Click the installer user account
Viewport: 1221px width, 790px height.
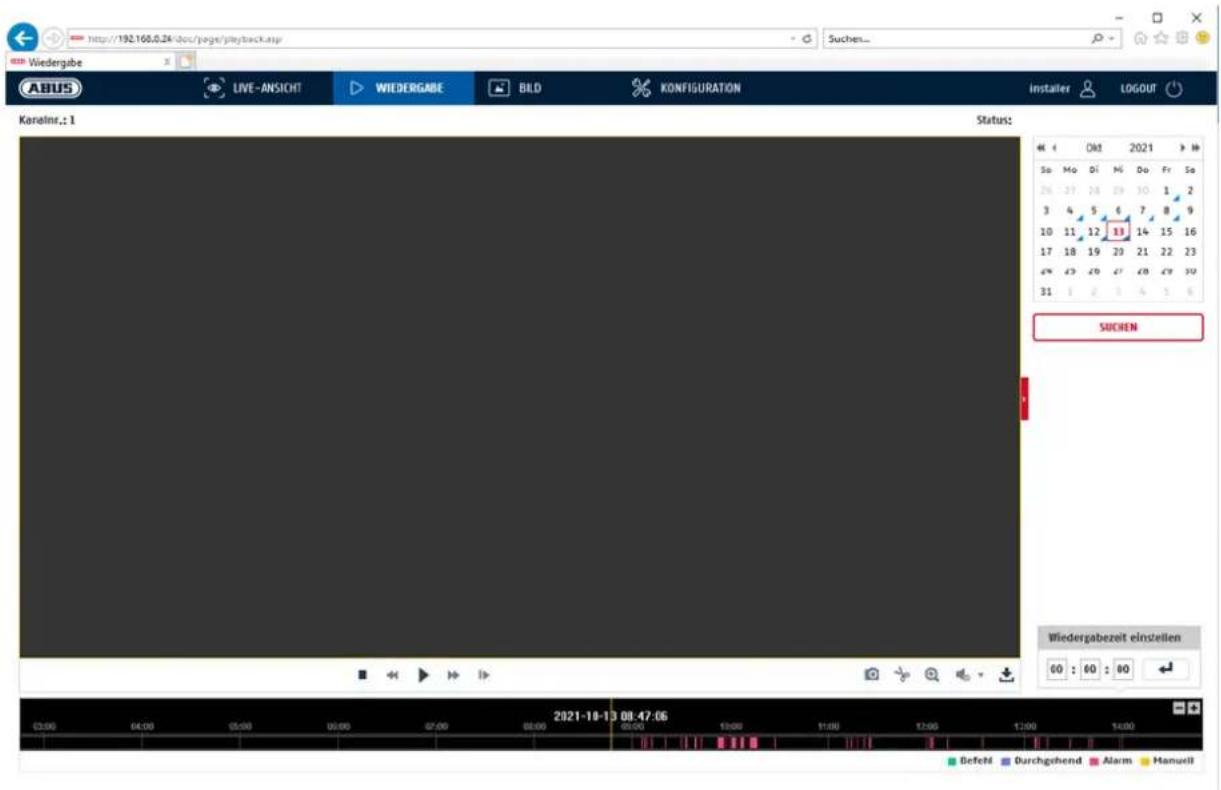pos(1060,88)
